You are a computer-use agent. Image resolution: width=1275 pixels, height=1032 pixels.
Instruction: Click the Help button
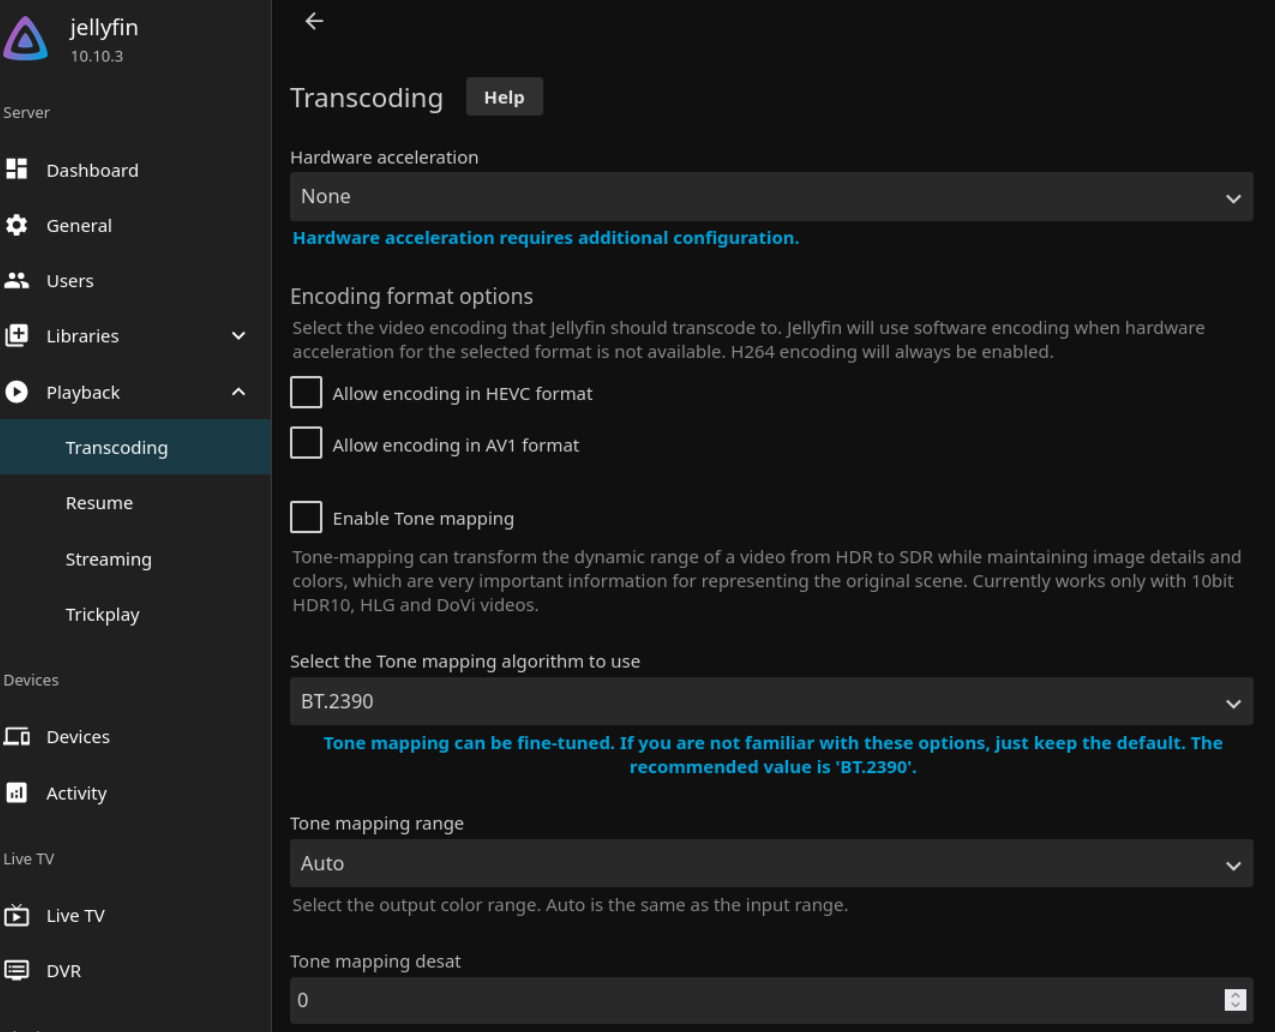pos(504,97)
